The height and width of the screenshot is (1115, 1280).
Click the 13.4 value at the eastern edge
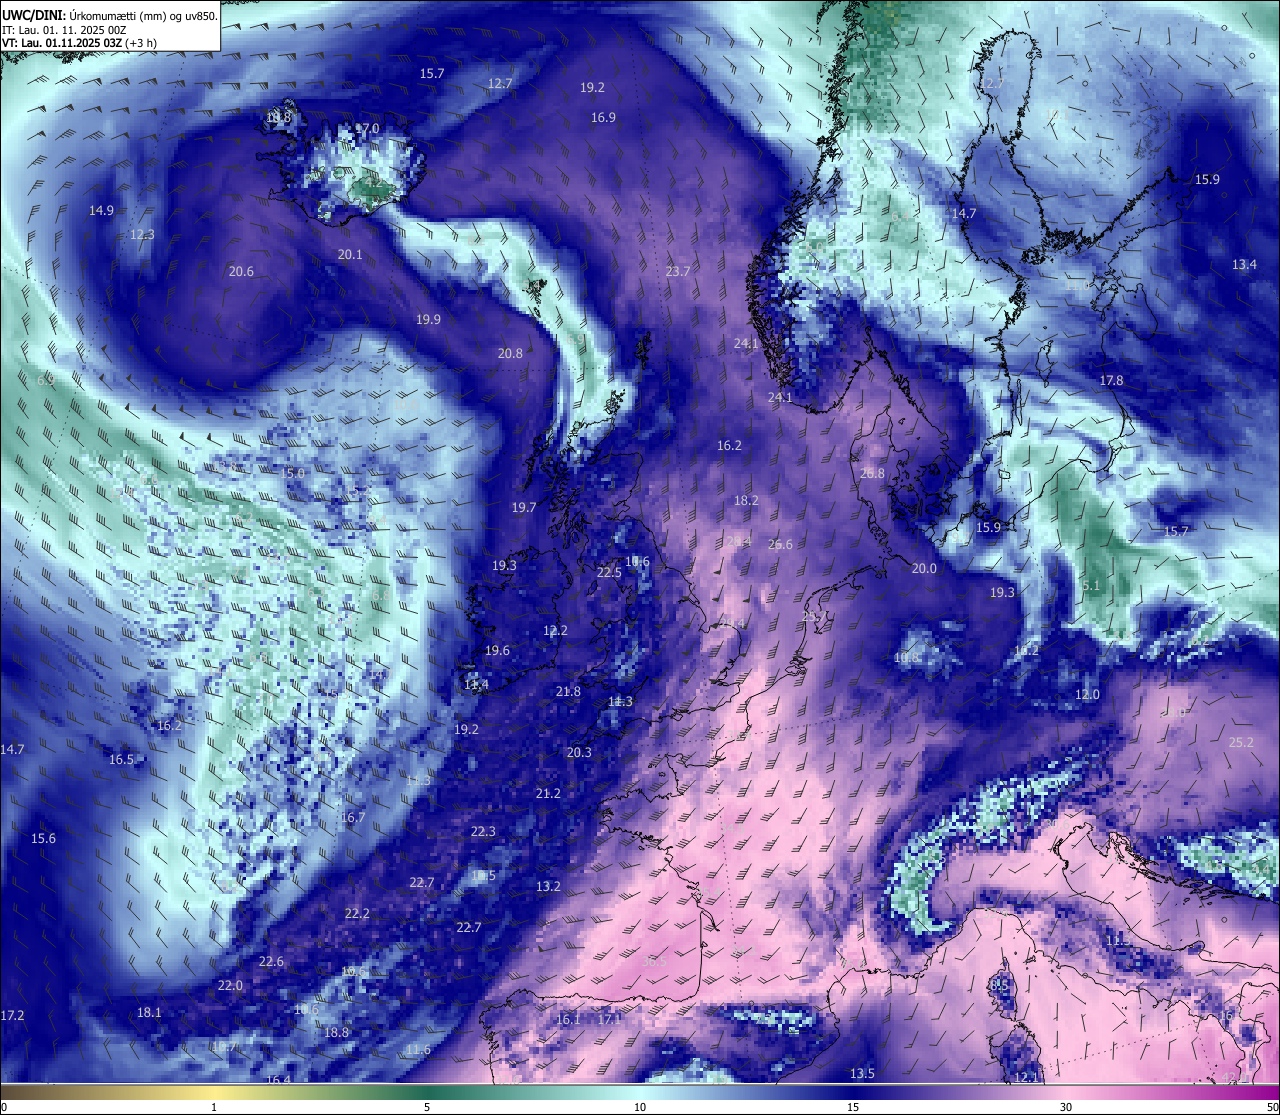(x=1244, y=264)
